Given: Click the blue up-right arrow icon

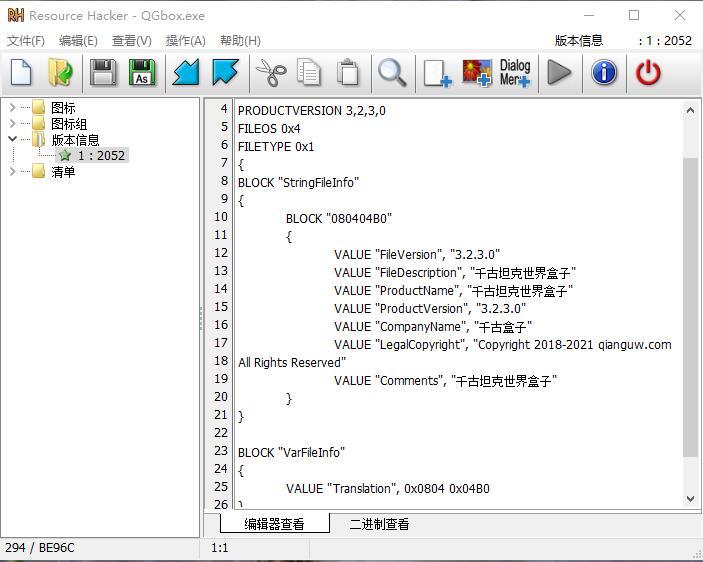Looking at the screenshot, I should (x=225, y=72).
